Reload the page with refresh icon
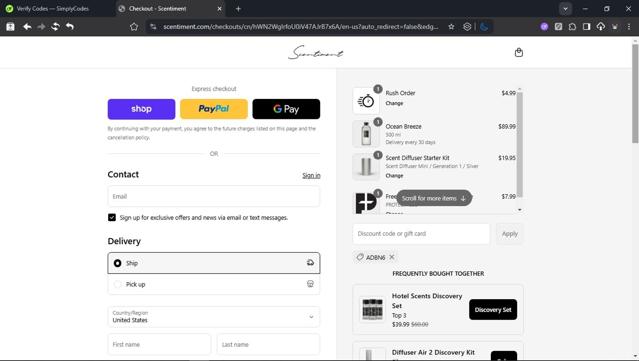 (x=55, y=26)
